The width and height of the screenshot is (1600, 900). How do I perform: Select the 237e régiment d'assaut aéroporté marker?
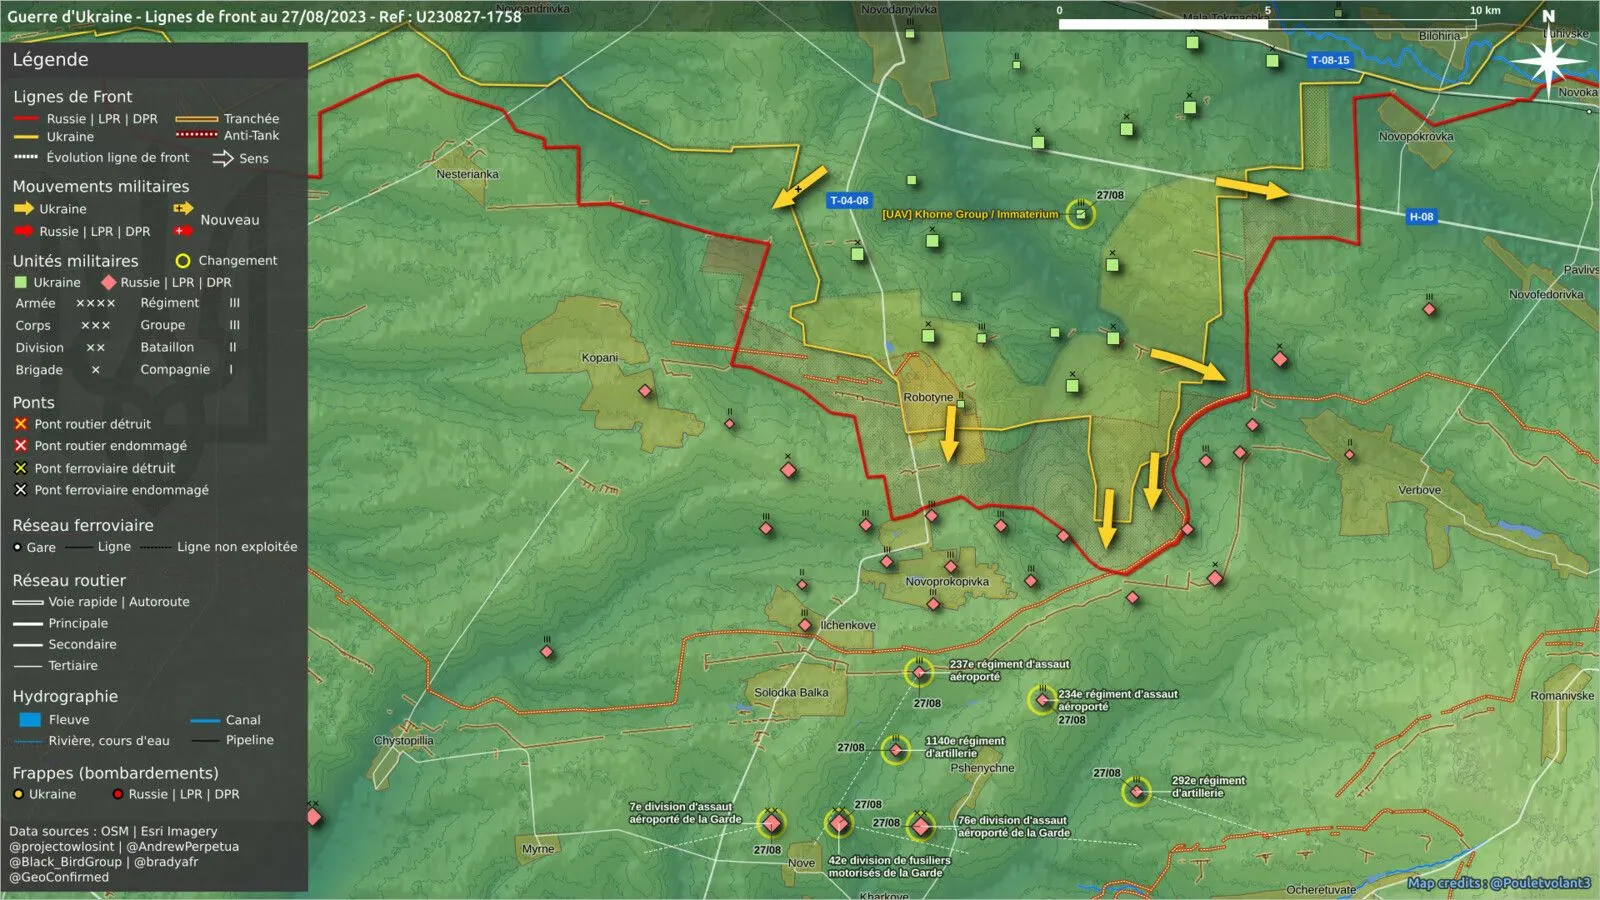click(919, 673)
